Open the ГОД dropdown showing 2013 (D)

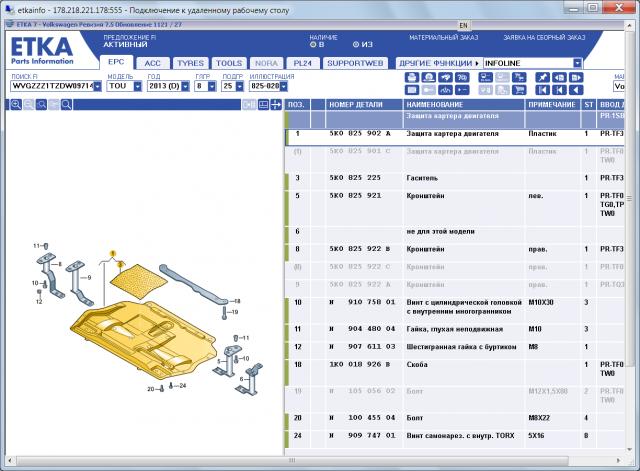coord(185,86)
